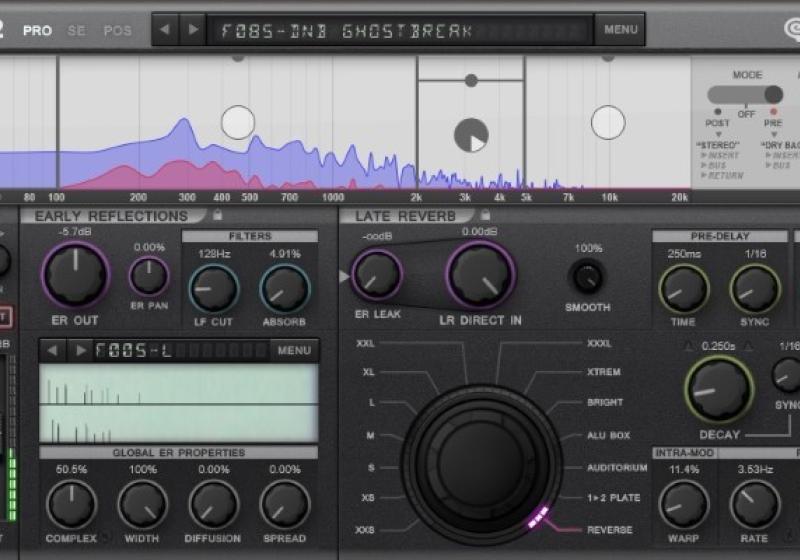Select the AUDITORIUM space type
Image resolution: width=800 pixels, height=560 pixels.
click(617, 467)
